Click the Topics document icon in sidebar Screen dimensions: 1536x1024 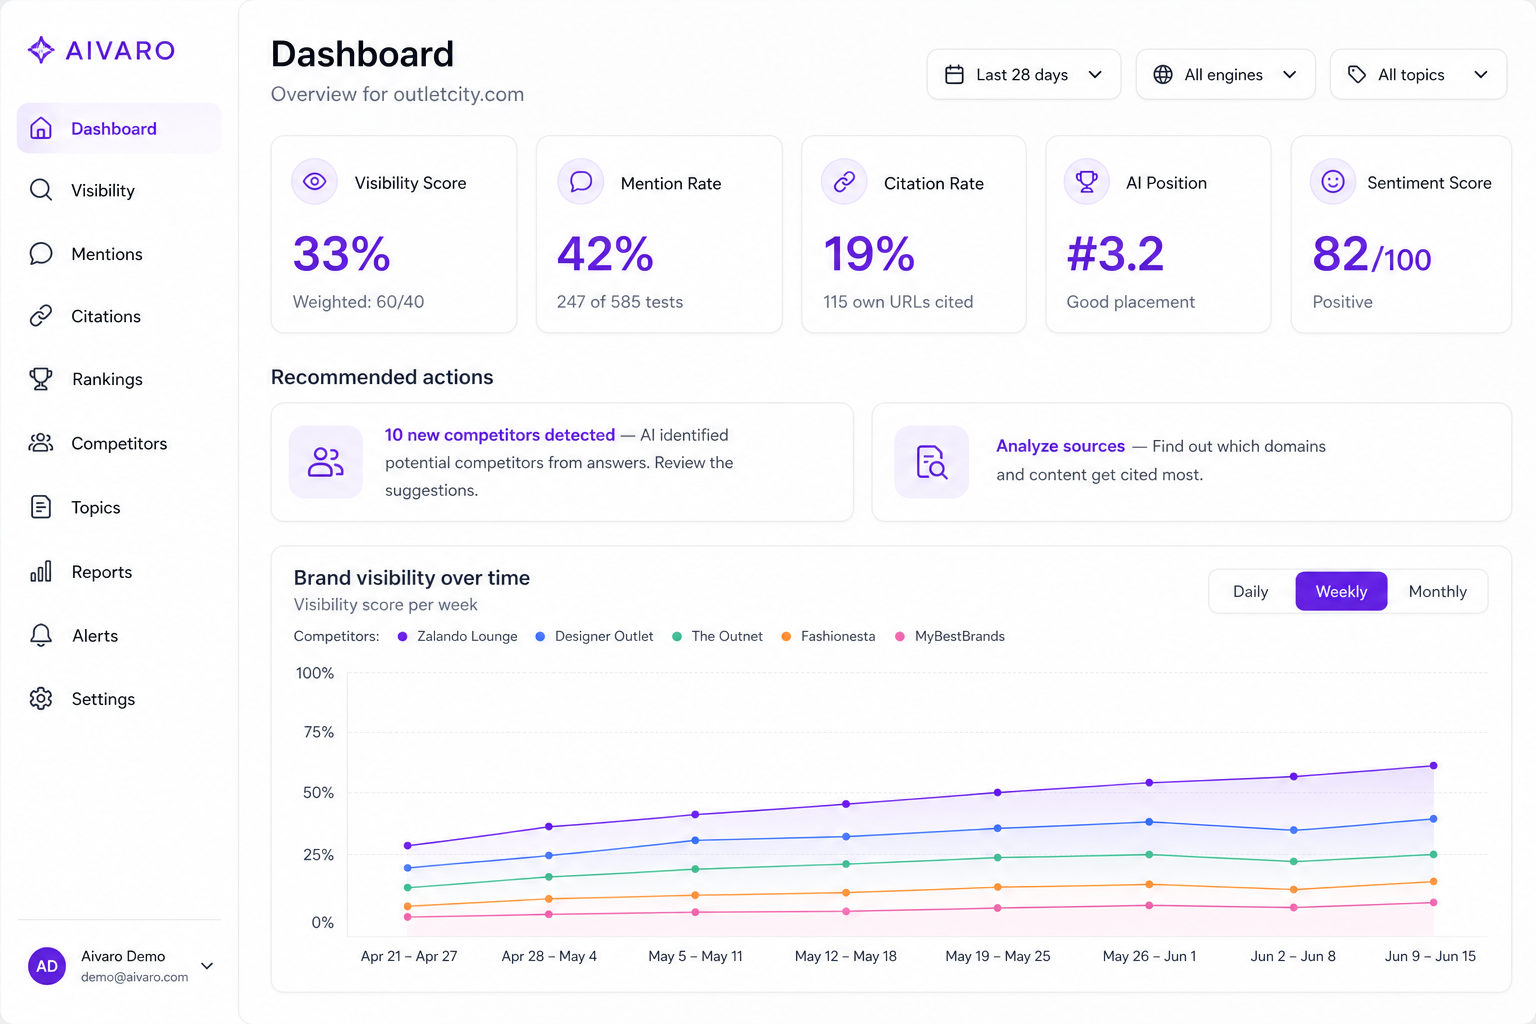tap(41, 507)
